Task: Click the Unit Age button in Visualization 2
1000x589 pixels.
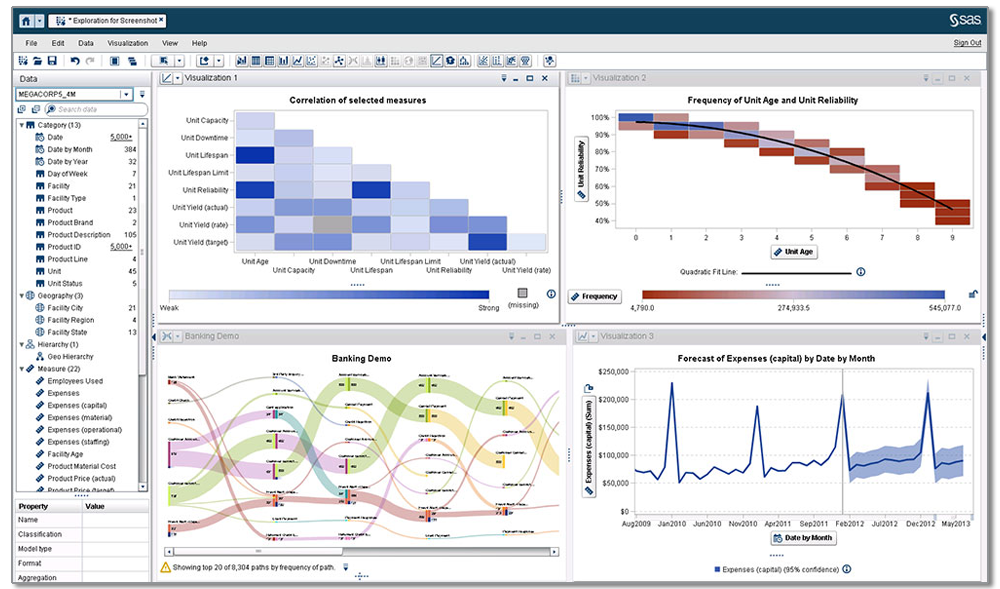Action: (x=793, y=251)
